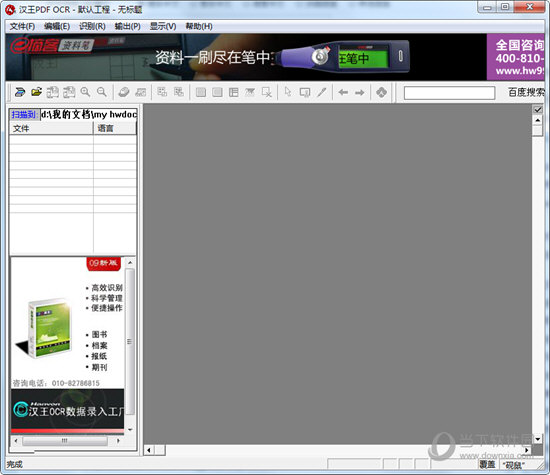This screenshot has width=550, height=475.
Task: Click the screen selection rectangle icon
Action: [x=305, y=92]
